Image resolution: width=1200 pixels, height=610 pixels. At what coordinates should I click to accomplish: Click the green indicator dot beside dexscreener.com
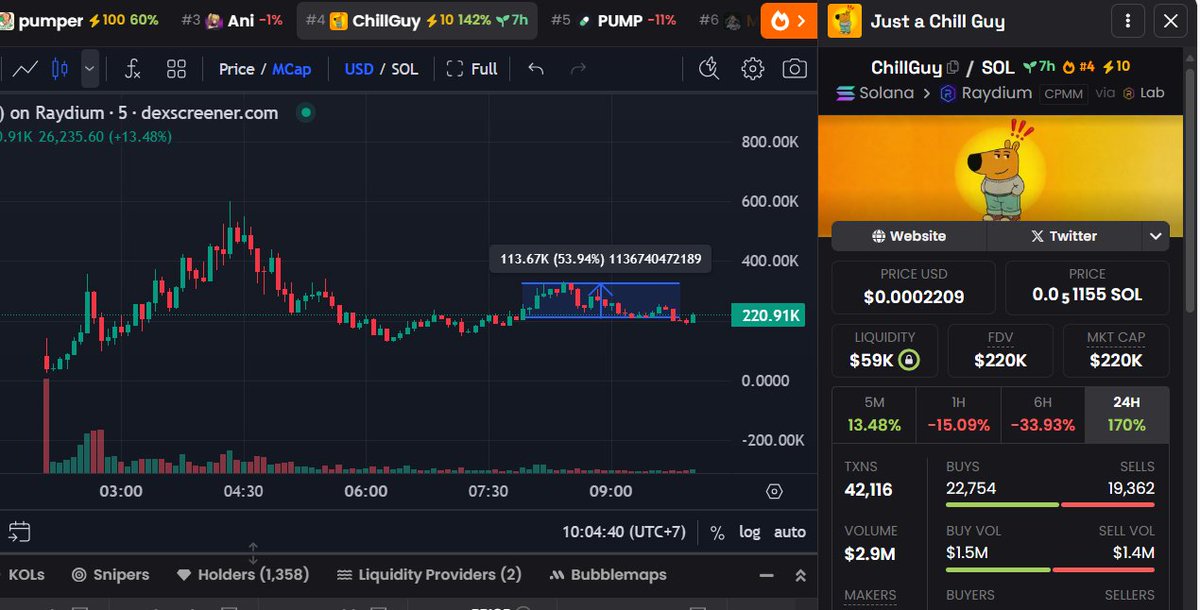pos(306,113)
